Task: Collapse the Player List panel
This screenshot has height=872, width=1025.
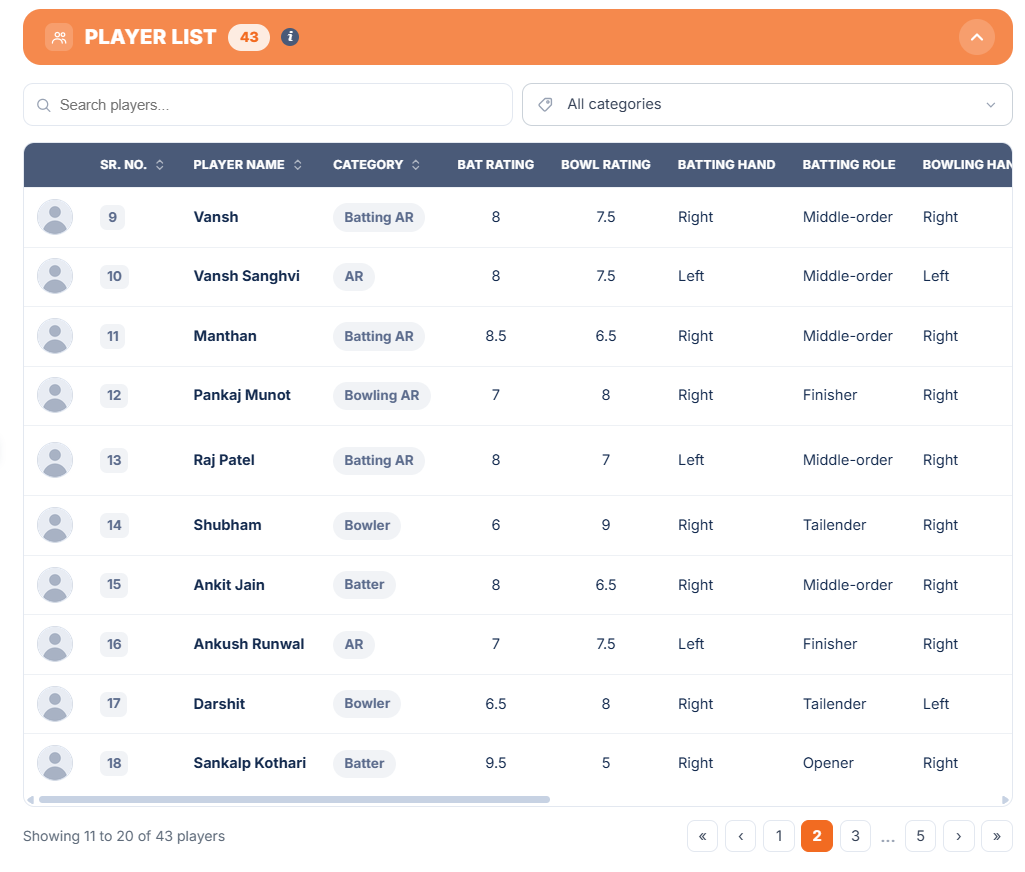Action: (976, 37)
